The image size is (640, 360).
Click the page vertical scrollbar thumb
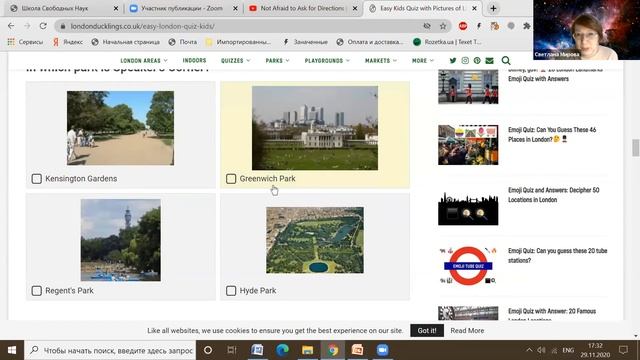pyautogui.click(x=636, y=148)
